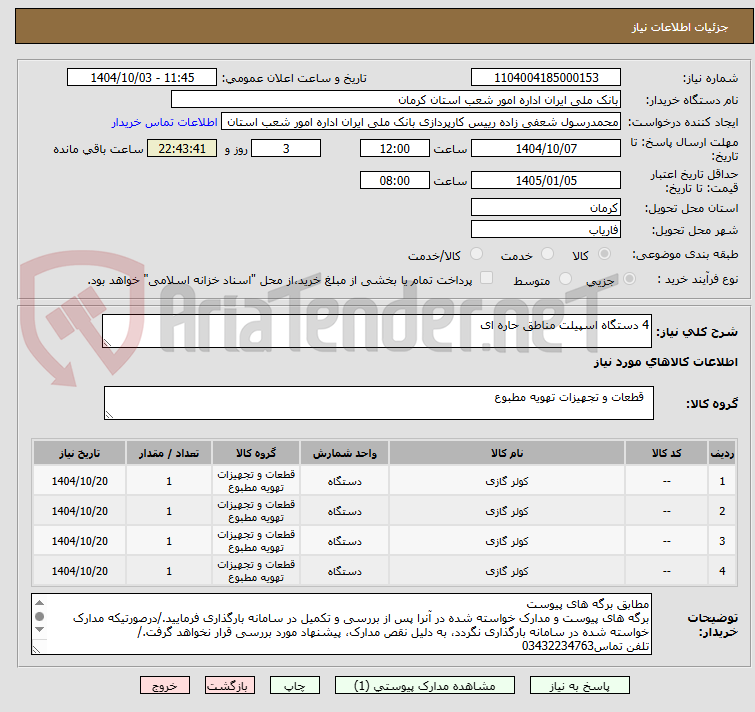Click the price validity time 08:00

point(394,181)
